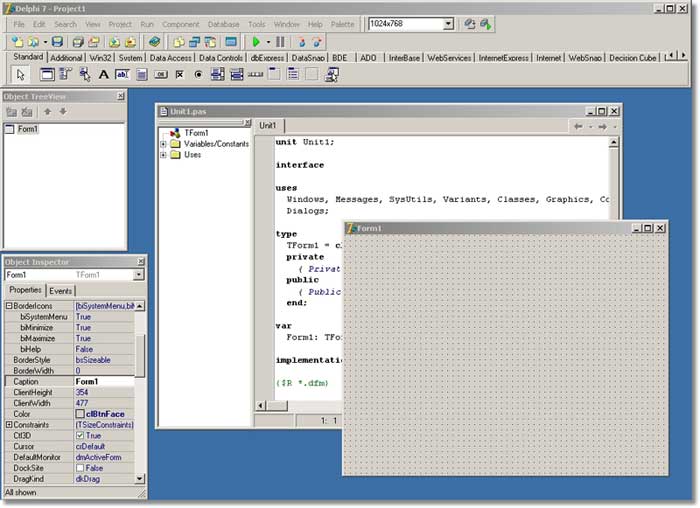Click the View Form toolbar icon
This screenshot has height=508, width=700.
tap(194, 42)
